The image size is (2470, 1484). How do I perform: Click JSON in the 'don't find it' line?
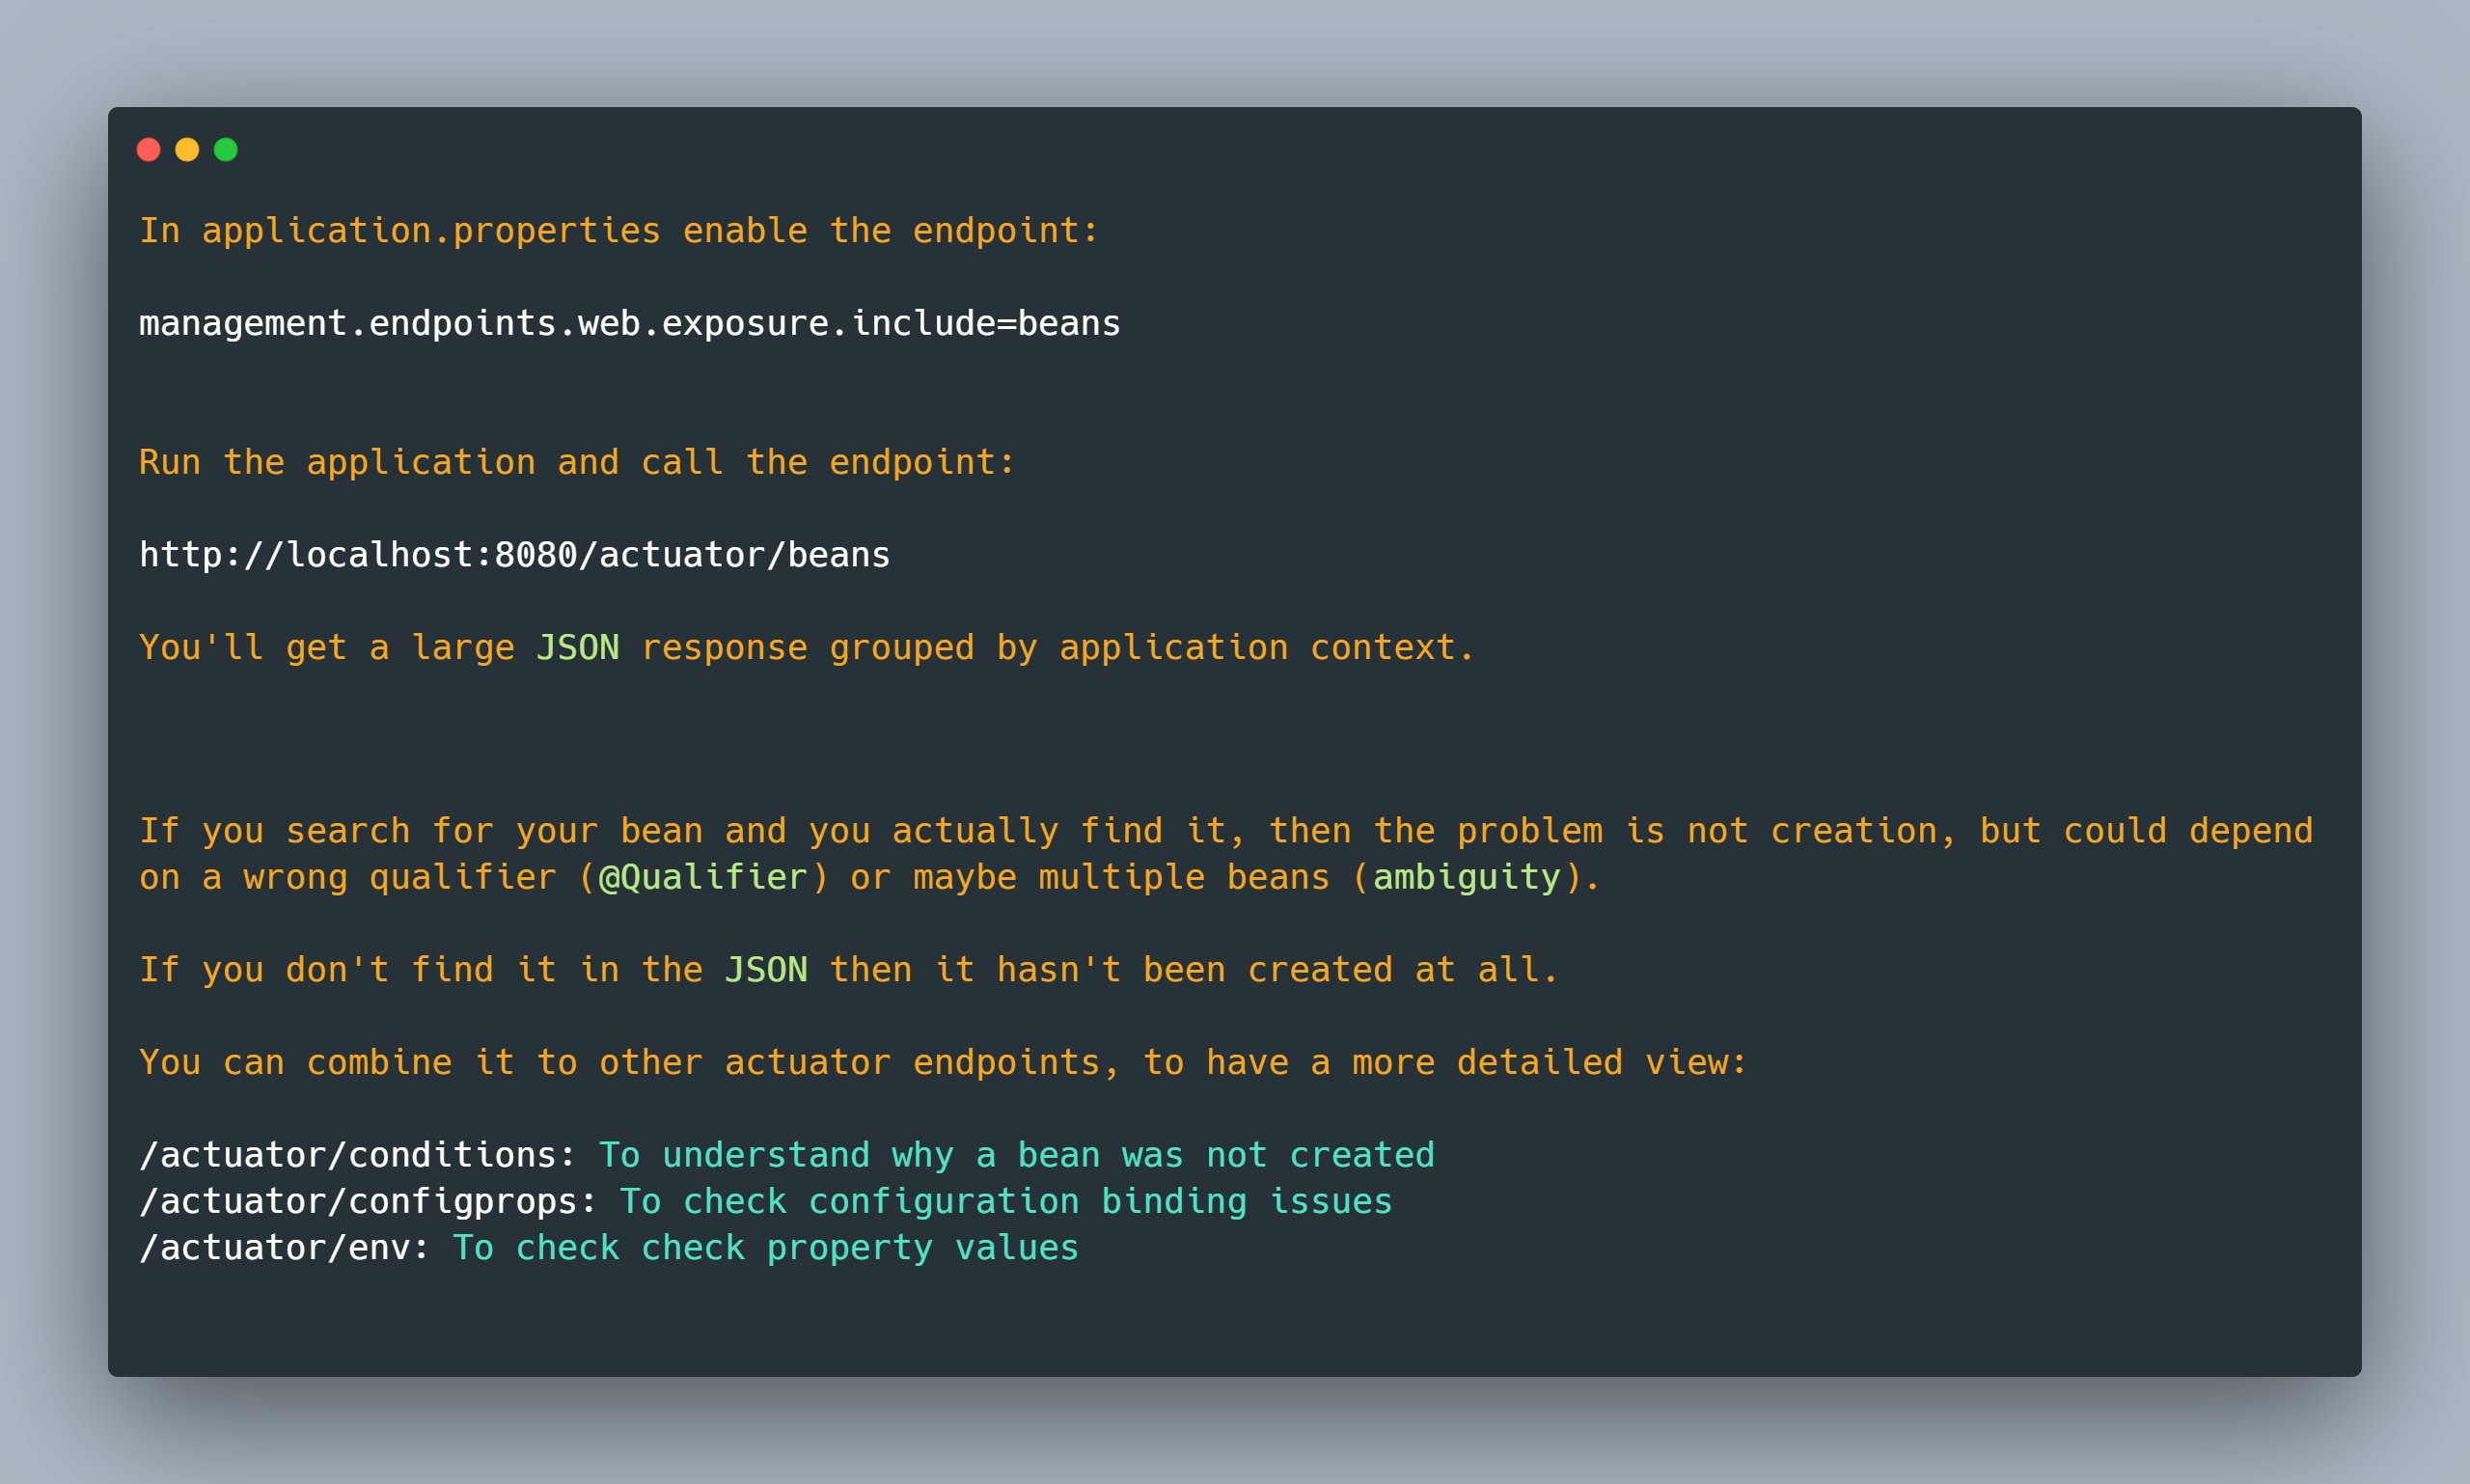click(x=765, y=970)
